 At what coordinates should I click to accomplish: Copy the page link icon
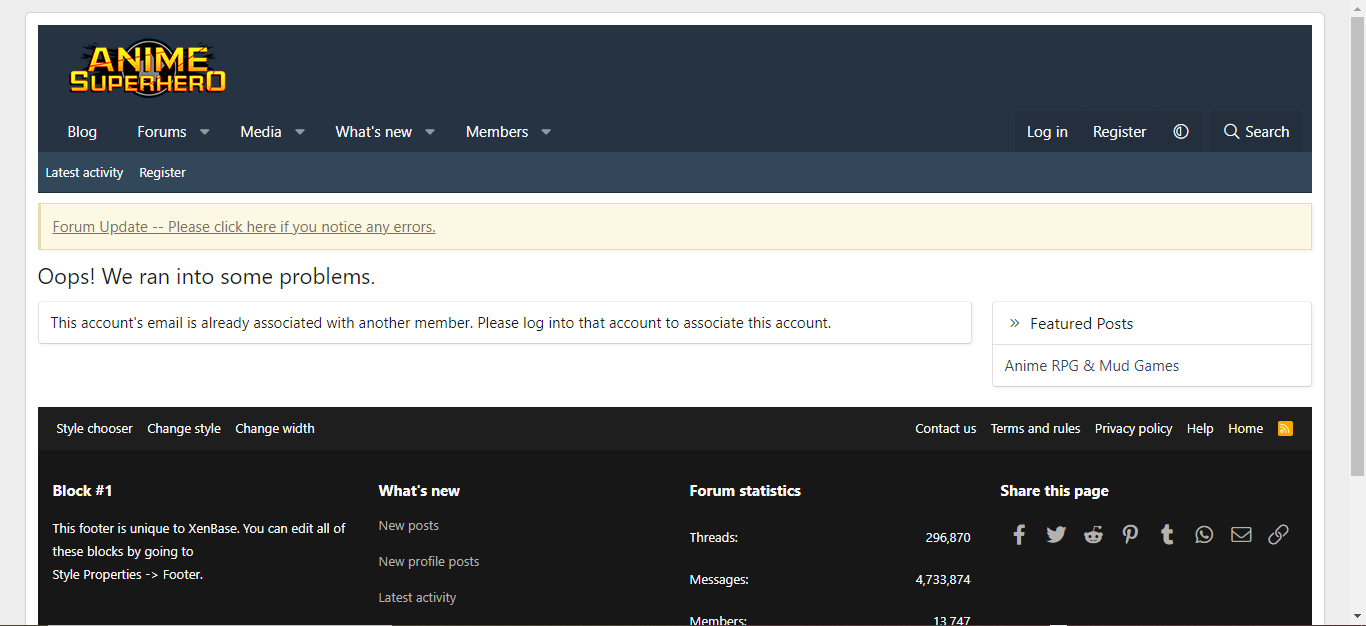coord(1278,534)
